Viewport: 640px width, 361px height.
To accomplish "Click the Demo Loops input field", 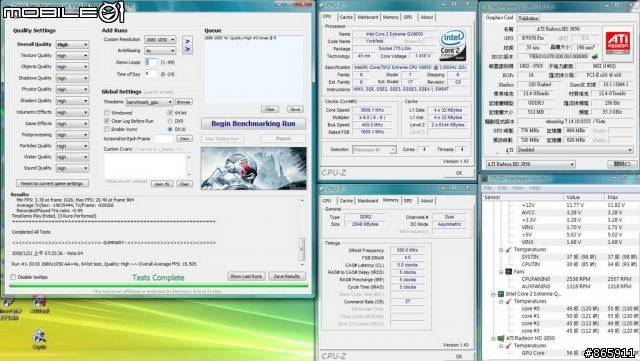I will point(151,62).
